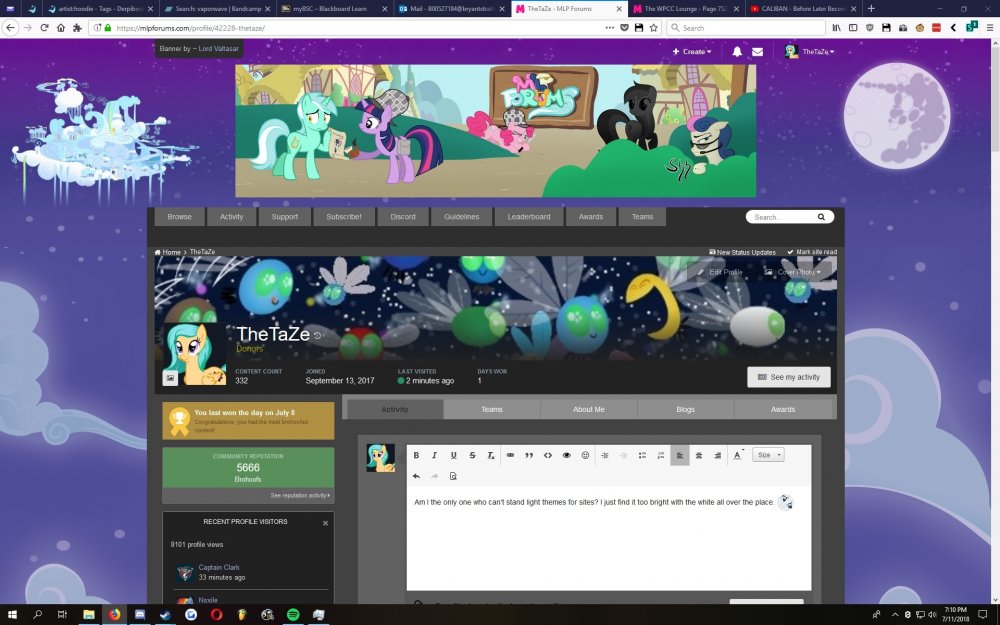Click the profile photo change icon
The image size is (1000, 625).
[x=170, y=378]
